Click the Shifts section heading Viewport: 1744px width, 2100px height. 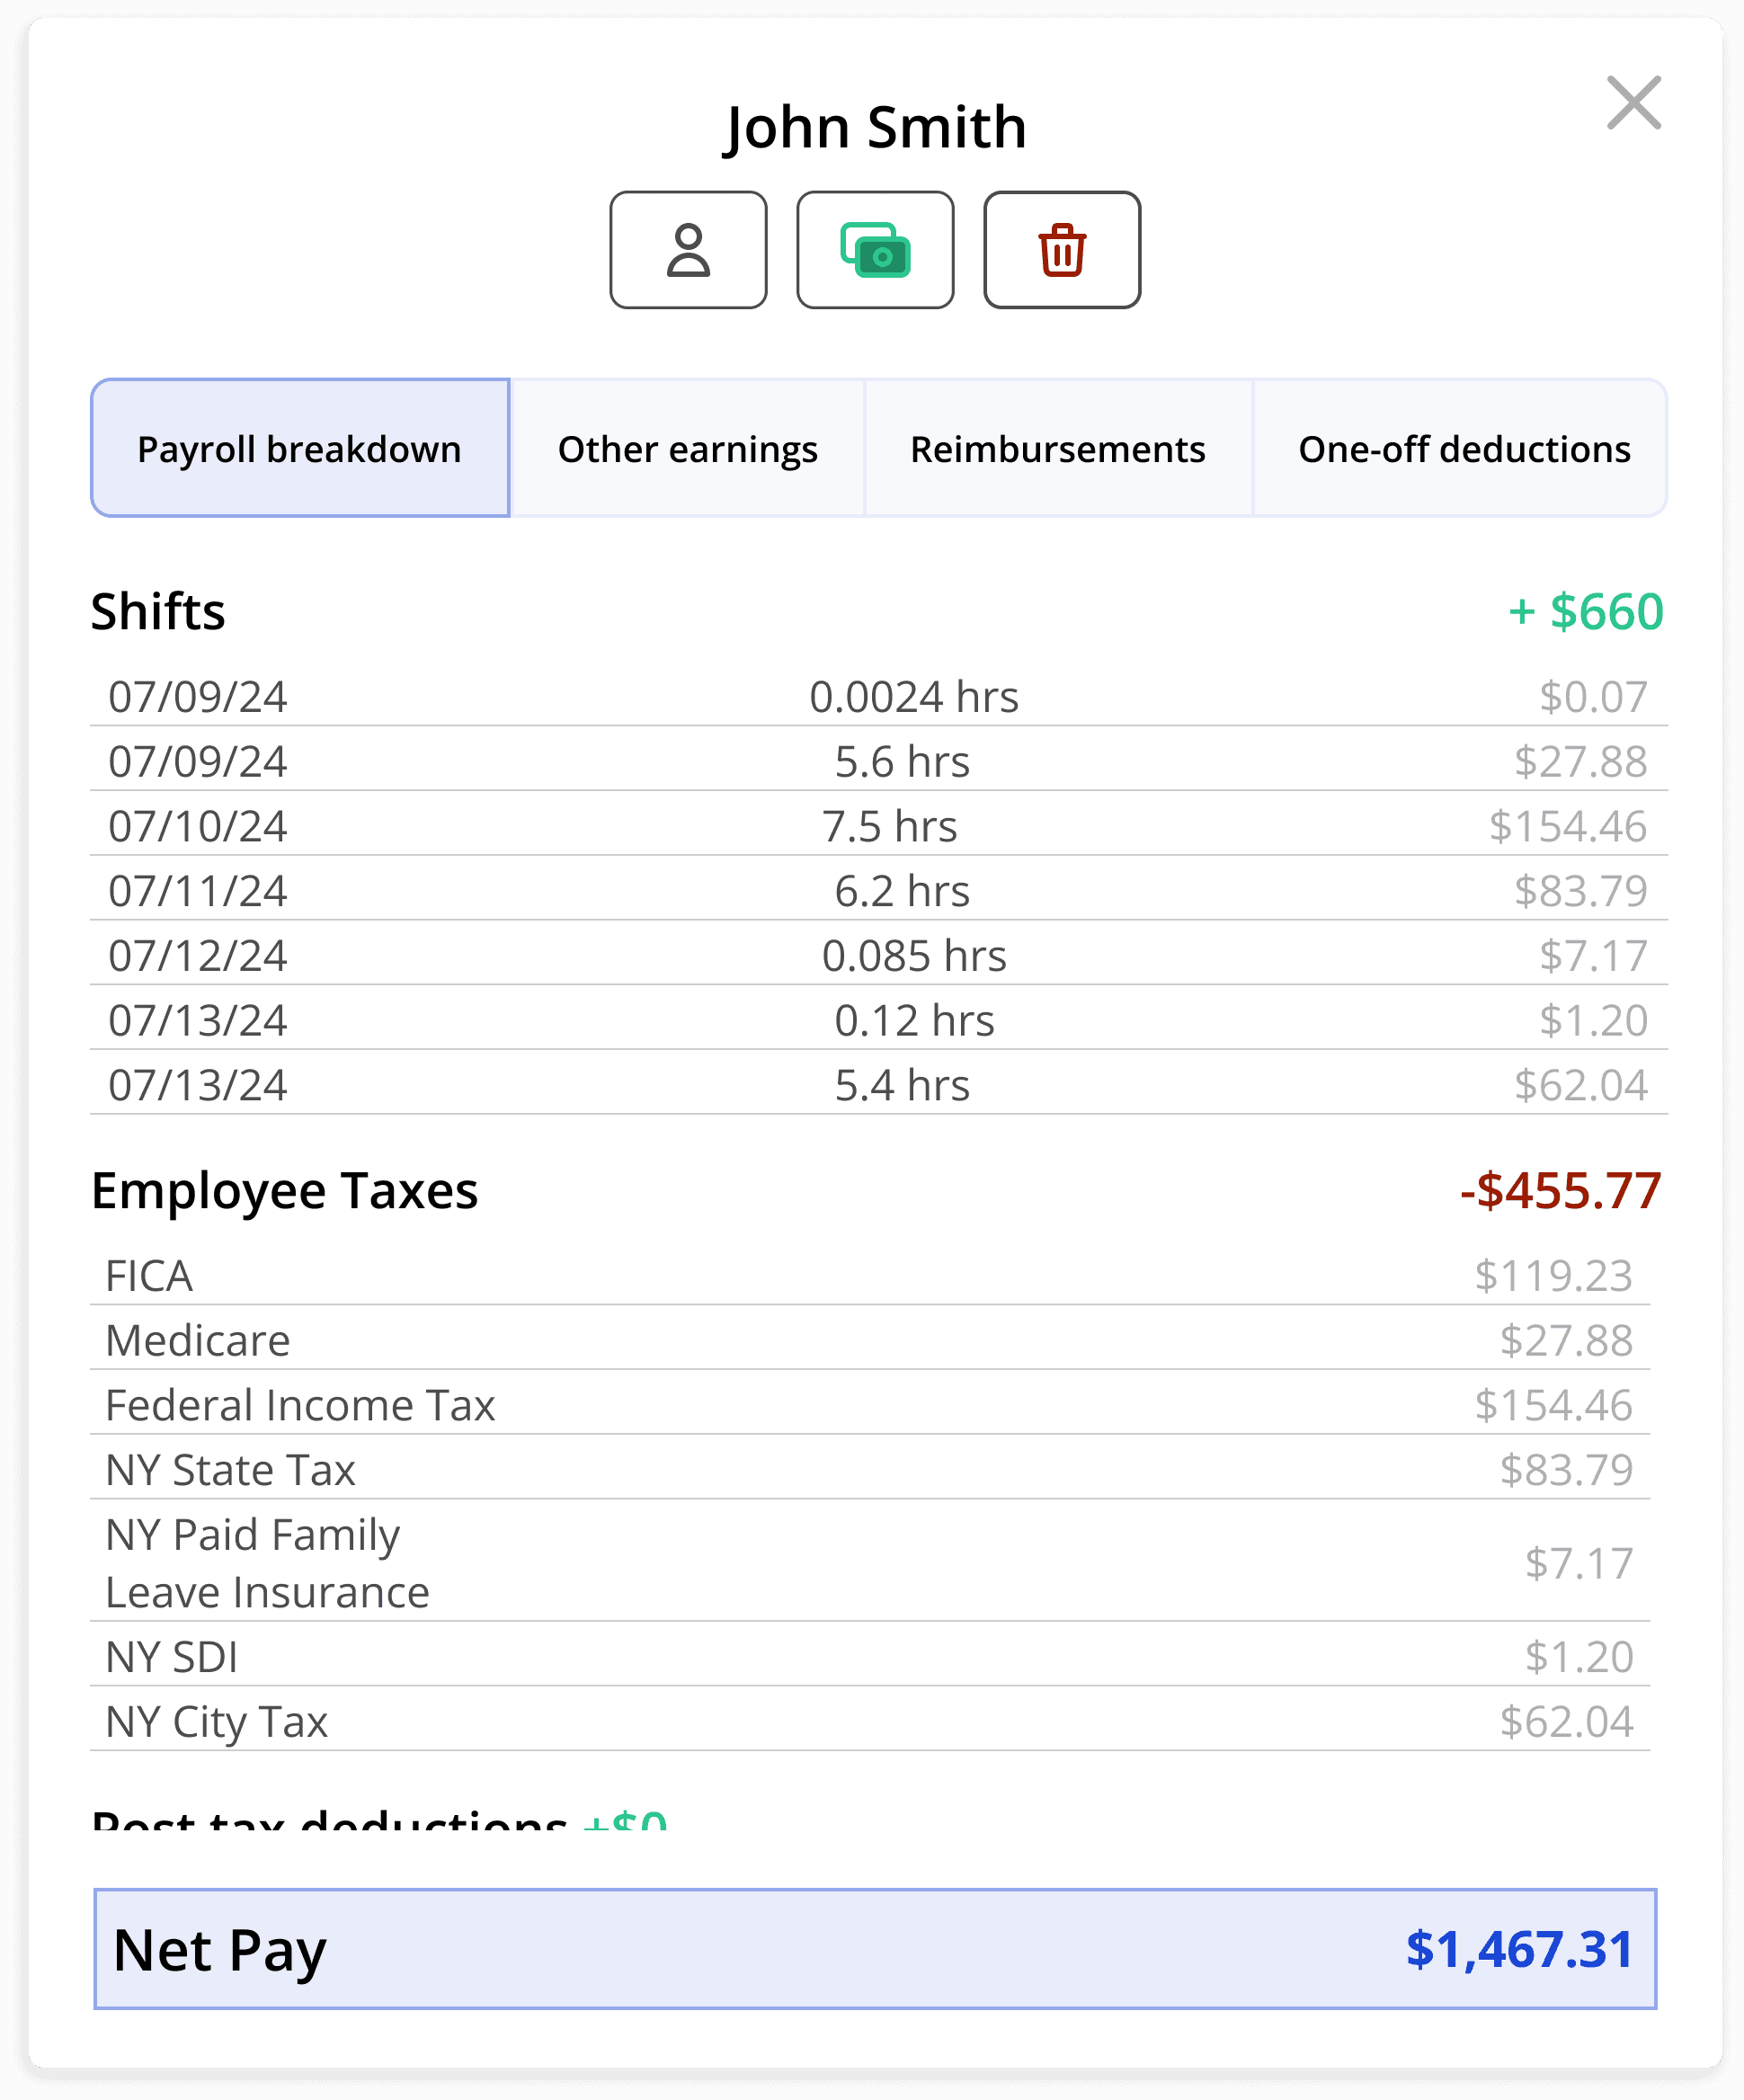click(158, 612)
